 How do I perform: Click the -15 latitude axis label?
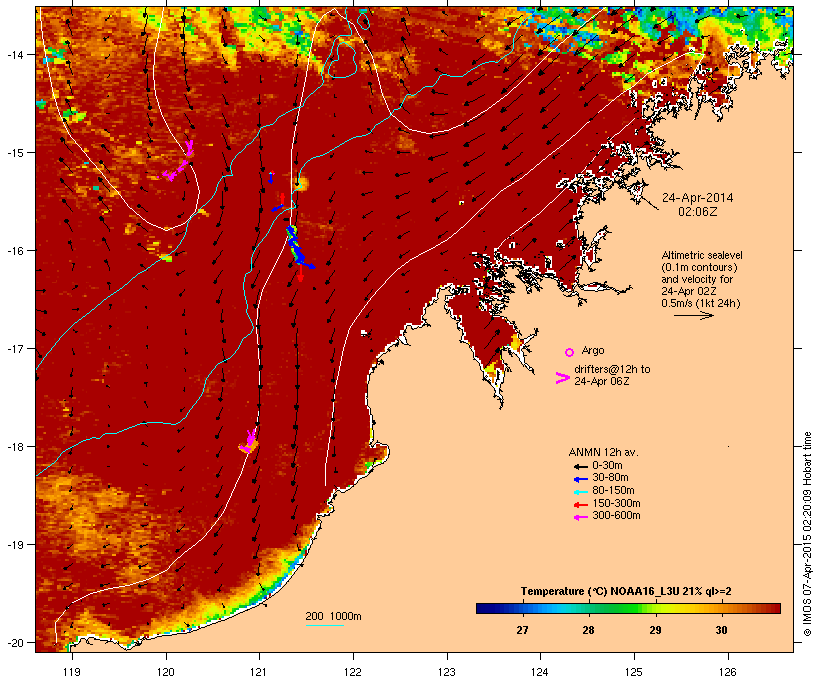pos(15,153)
